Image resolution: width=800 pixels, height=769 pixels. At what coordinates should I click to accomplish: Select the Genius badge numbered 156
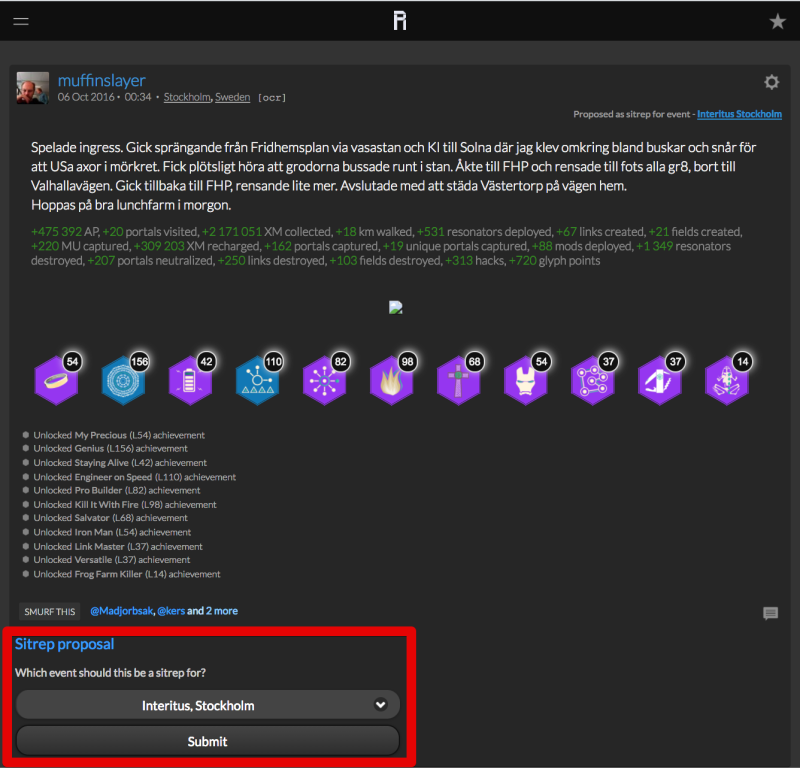(x=123, y=380)
